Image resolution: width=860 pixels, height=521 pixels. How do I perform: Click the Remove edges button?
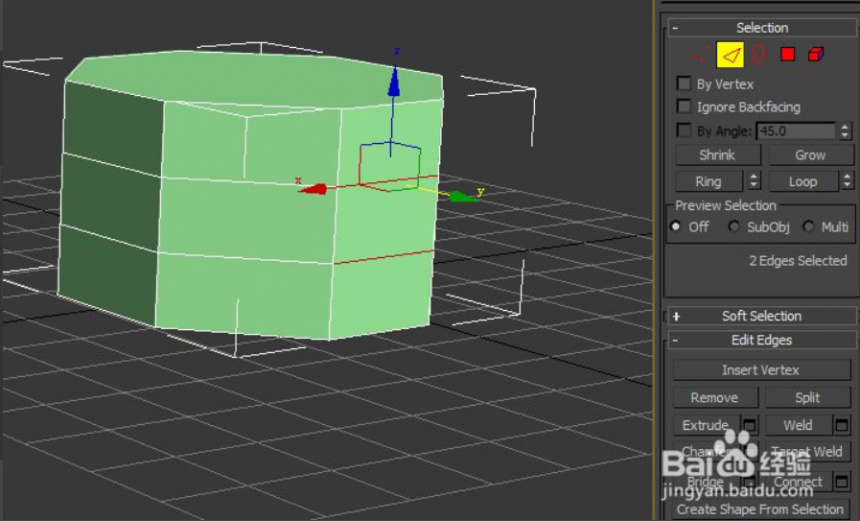pos(715,398)
